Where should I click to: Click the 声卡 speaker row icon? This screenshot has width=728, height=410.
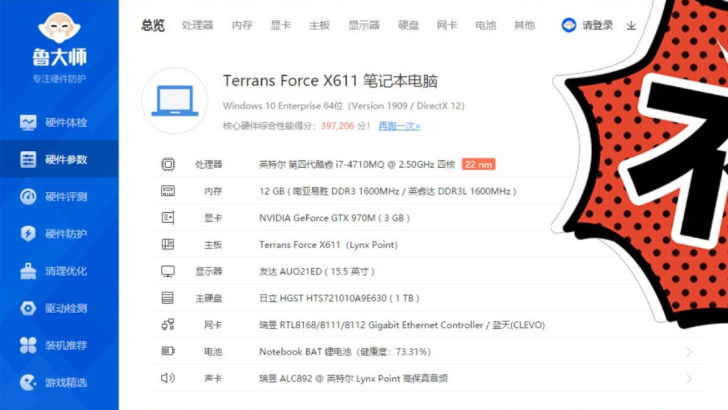click(168, 378)
